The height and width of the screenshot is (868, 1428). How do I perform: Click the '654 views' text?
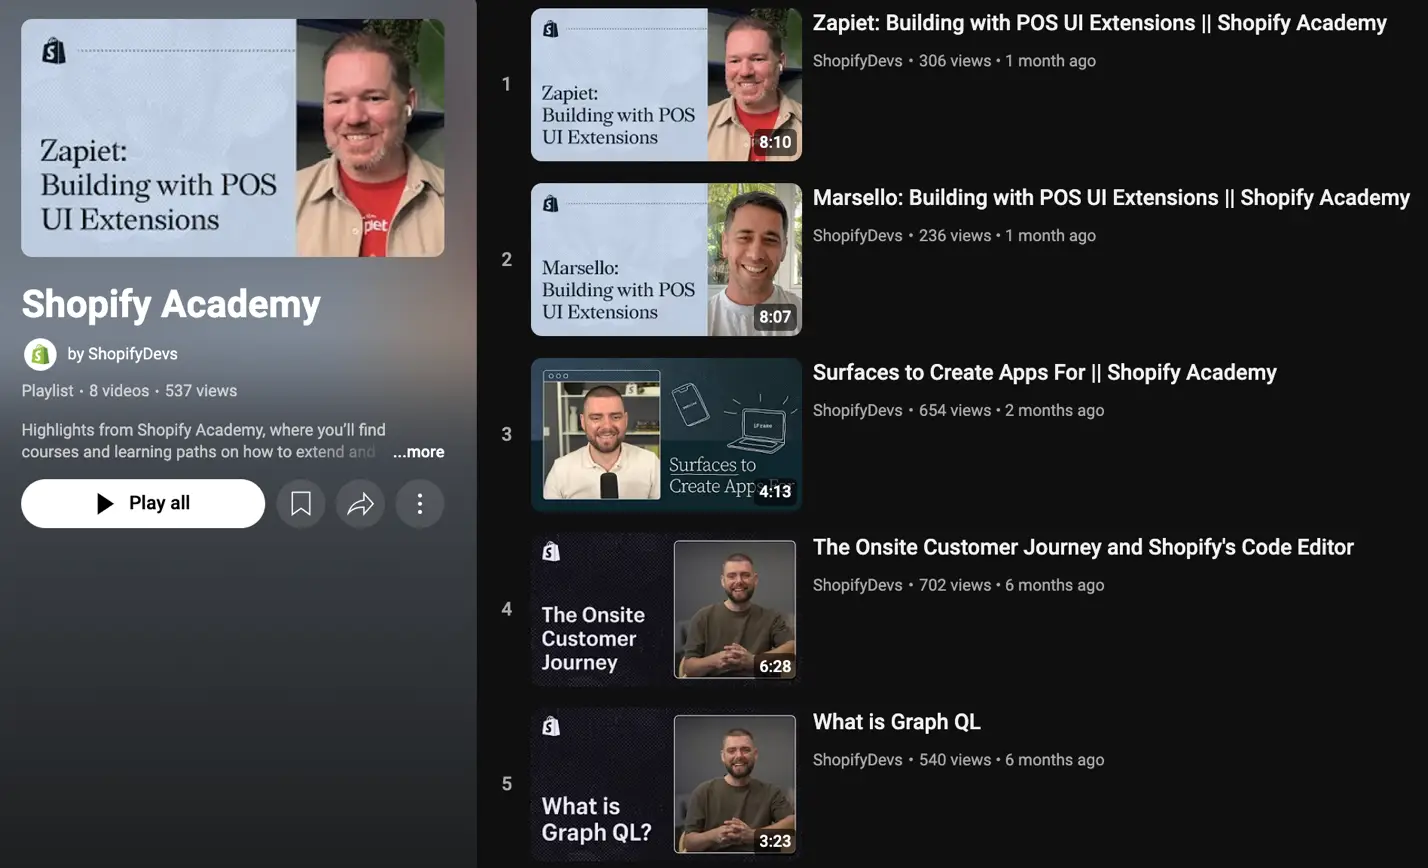point(955,411)
